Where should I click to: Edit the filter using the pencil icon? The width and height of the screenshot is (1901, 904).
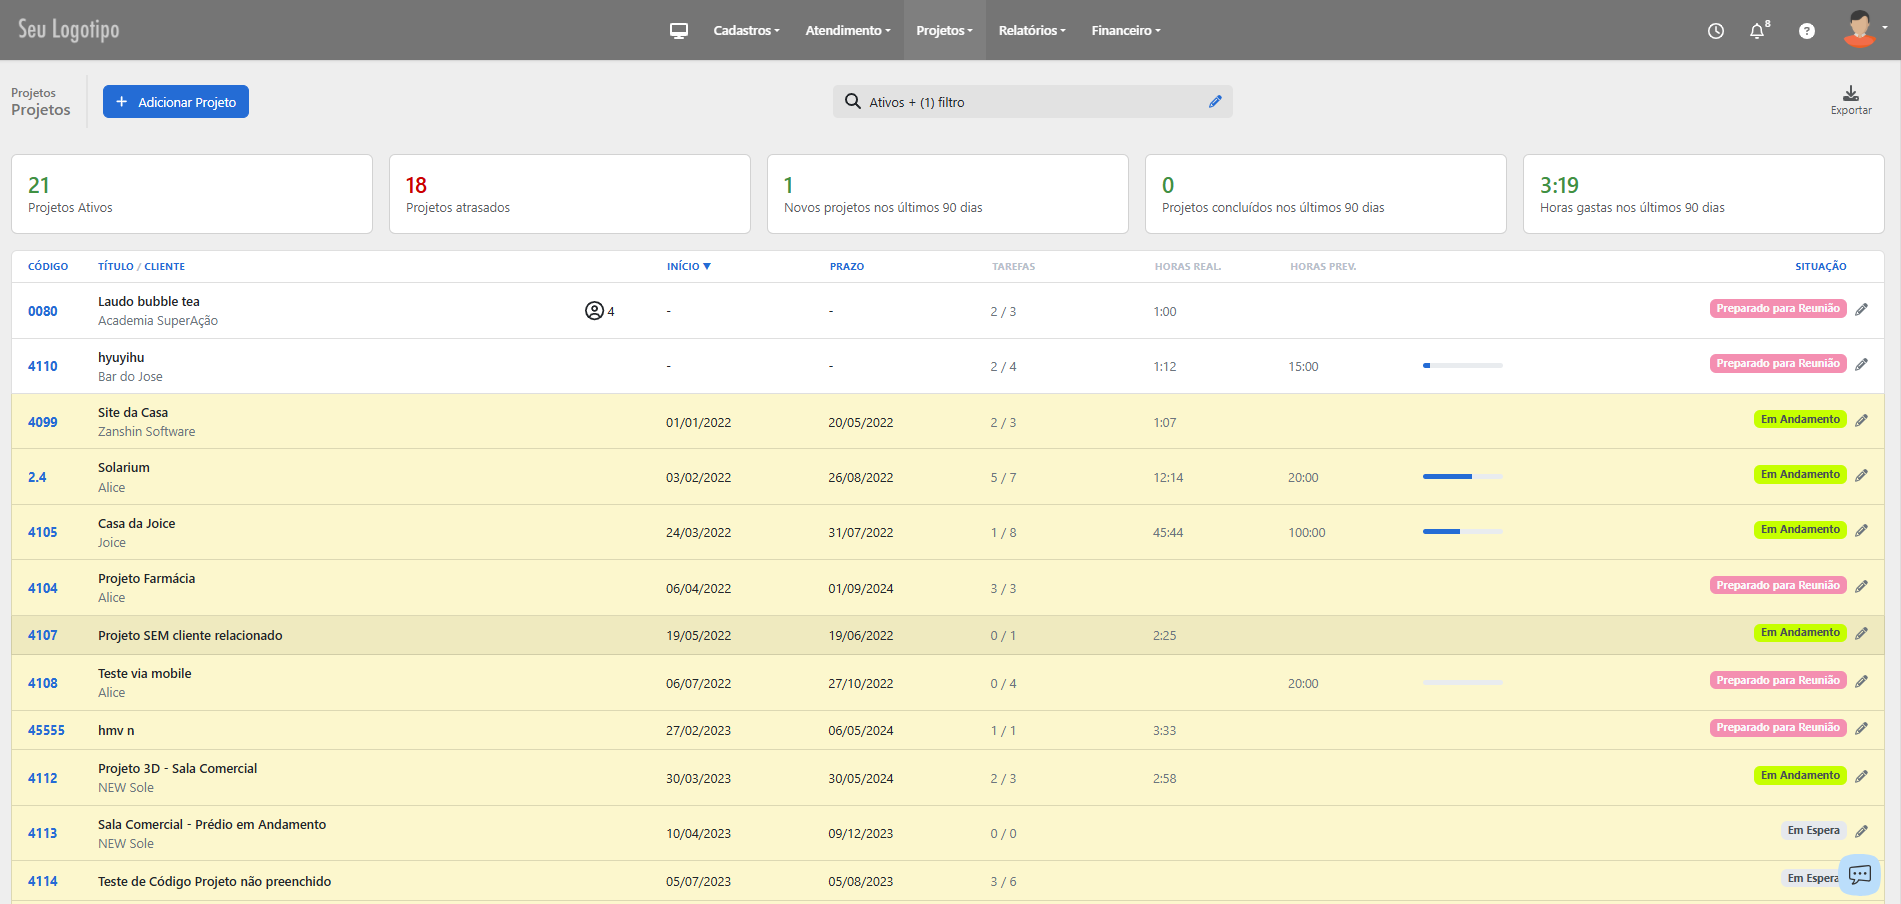click(x=1215, y=102)
